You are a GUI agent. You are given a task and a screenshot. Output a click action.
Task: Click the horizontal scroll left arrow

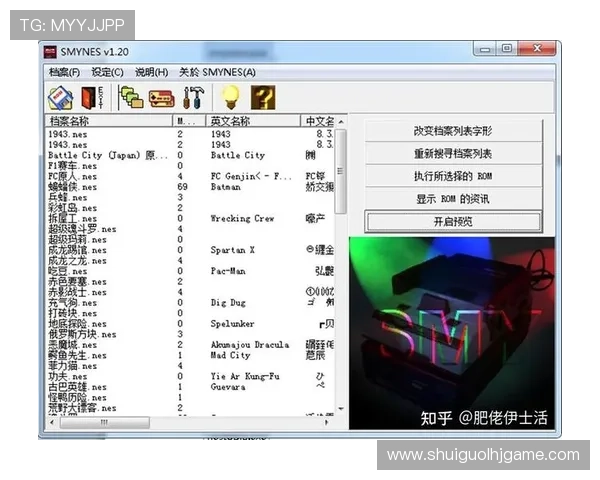tap(52, 422)
